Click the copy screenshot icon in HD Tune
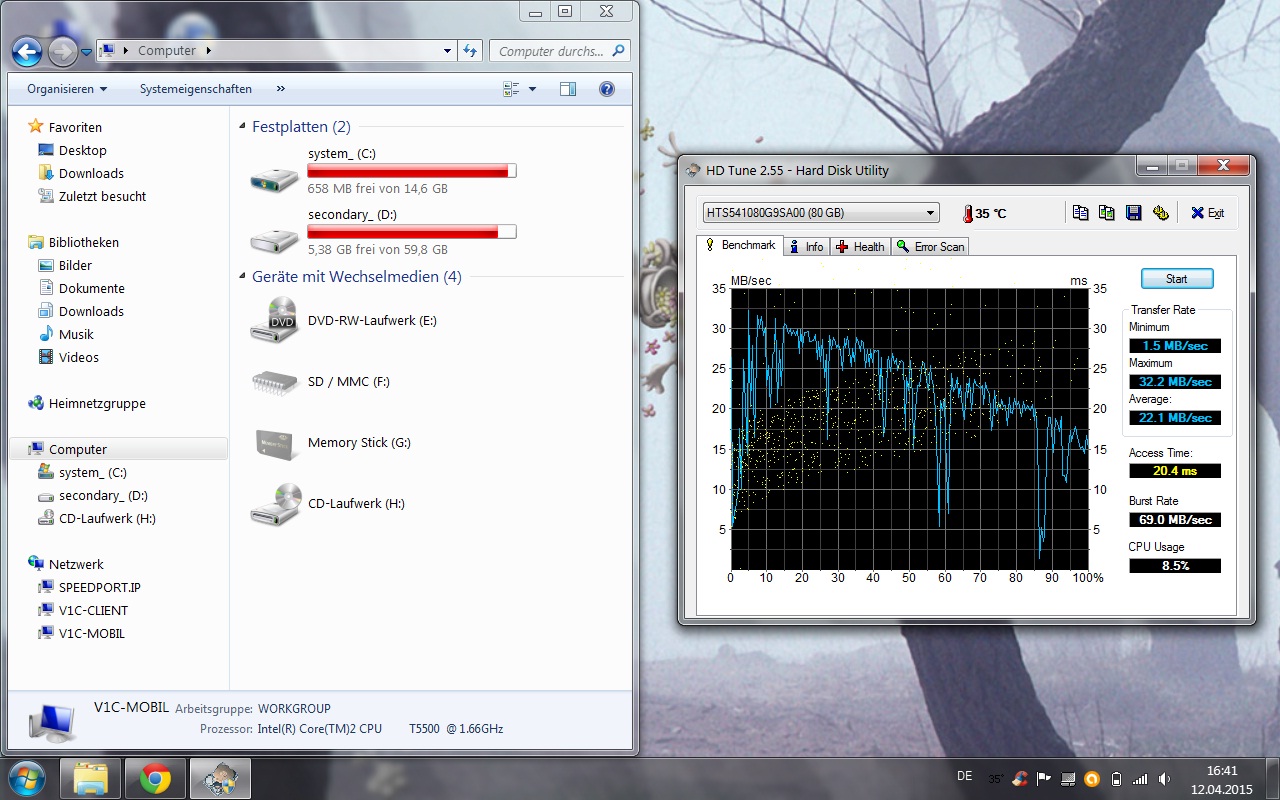Image resolution: width=1280 pixels, height=800 pixels. tap(1106, 213)
